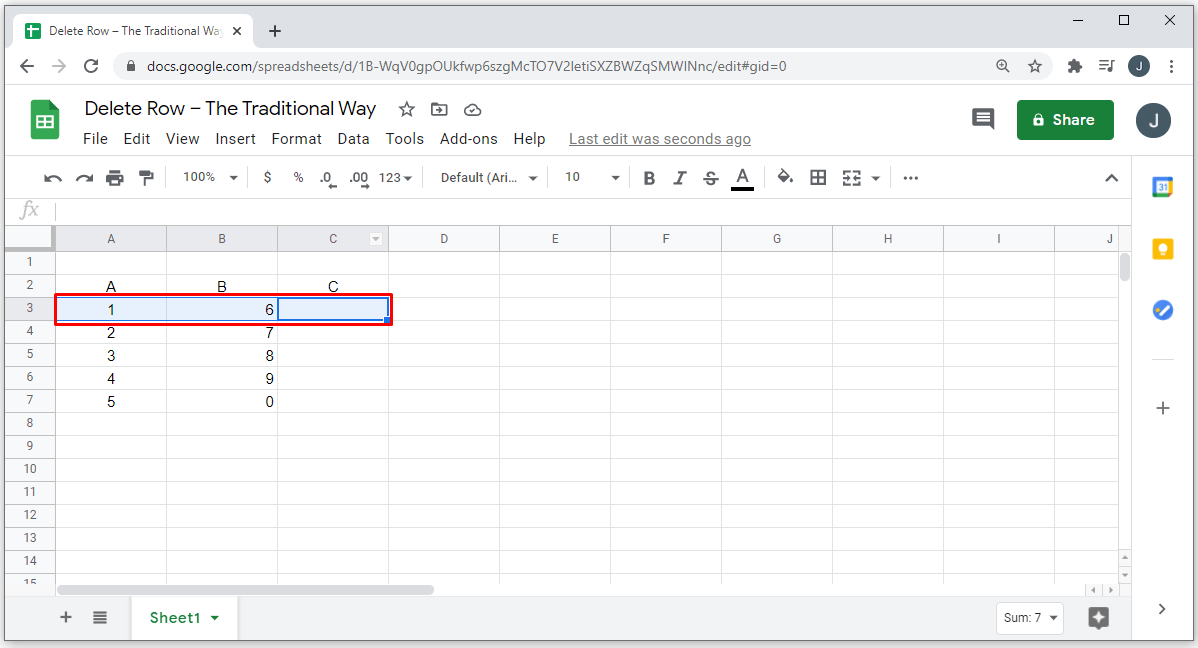Toggle strikethrough formatting
Image resolution: width=1198 pixels, height=648 pixels.
coord(711,178)
